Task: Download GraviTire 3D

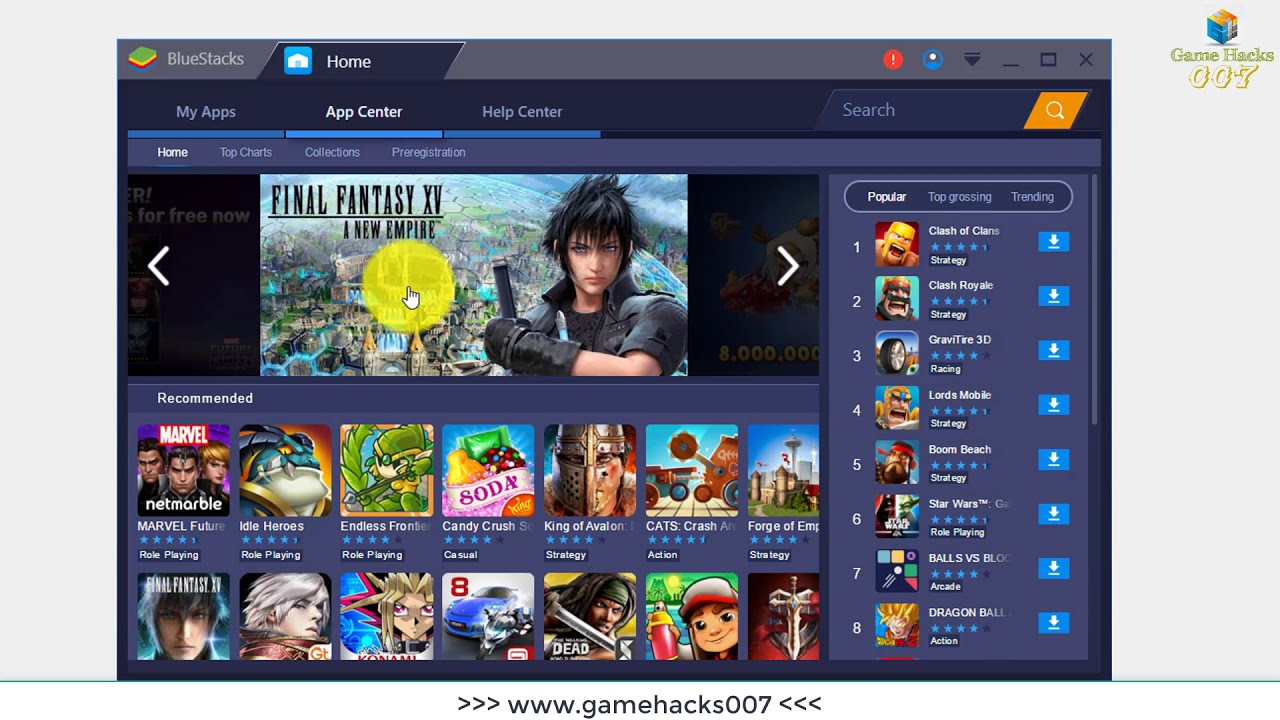Action: click(1053, 350)
